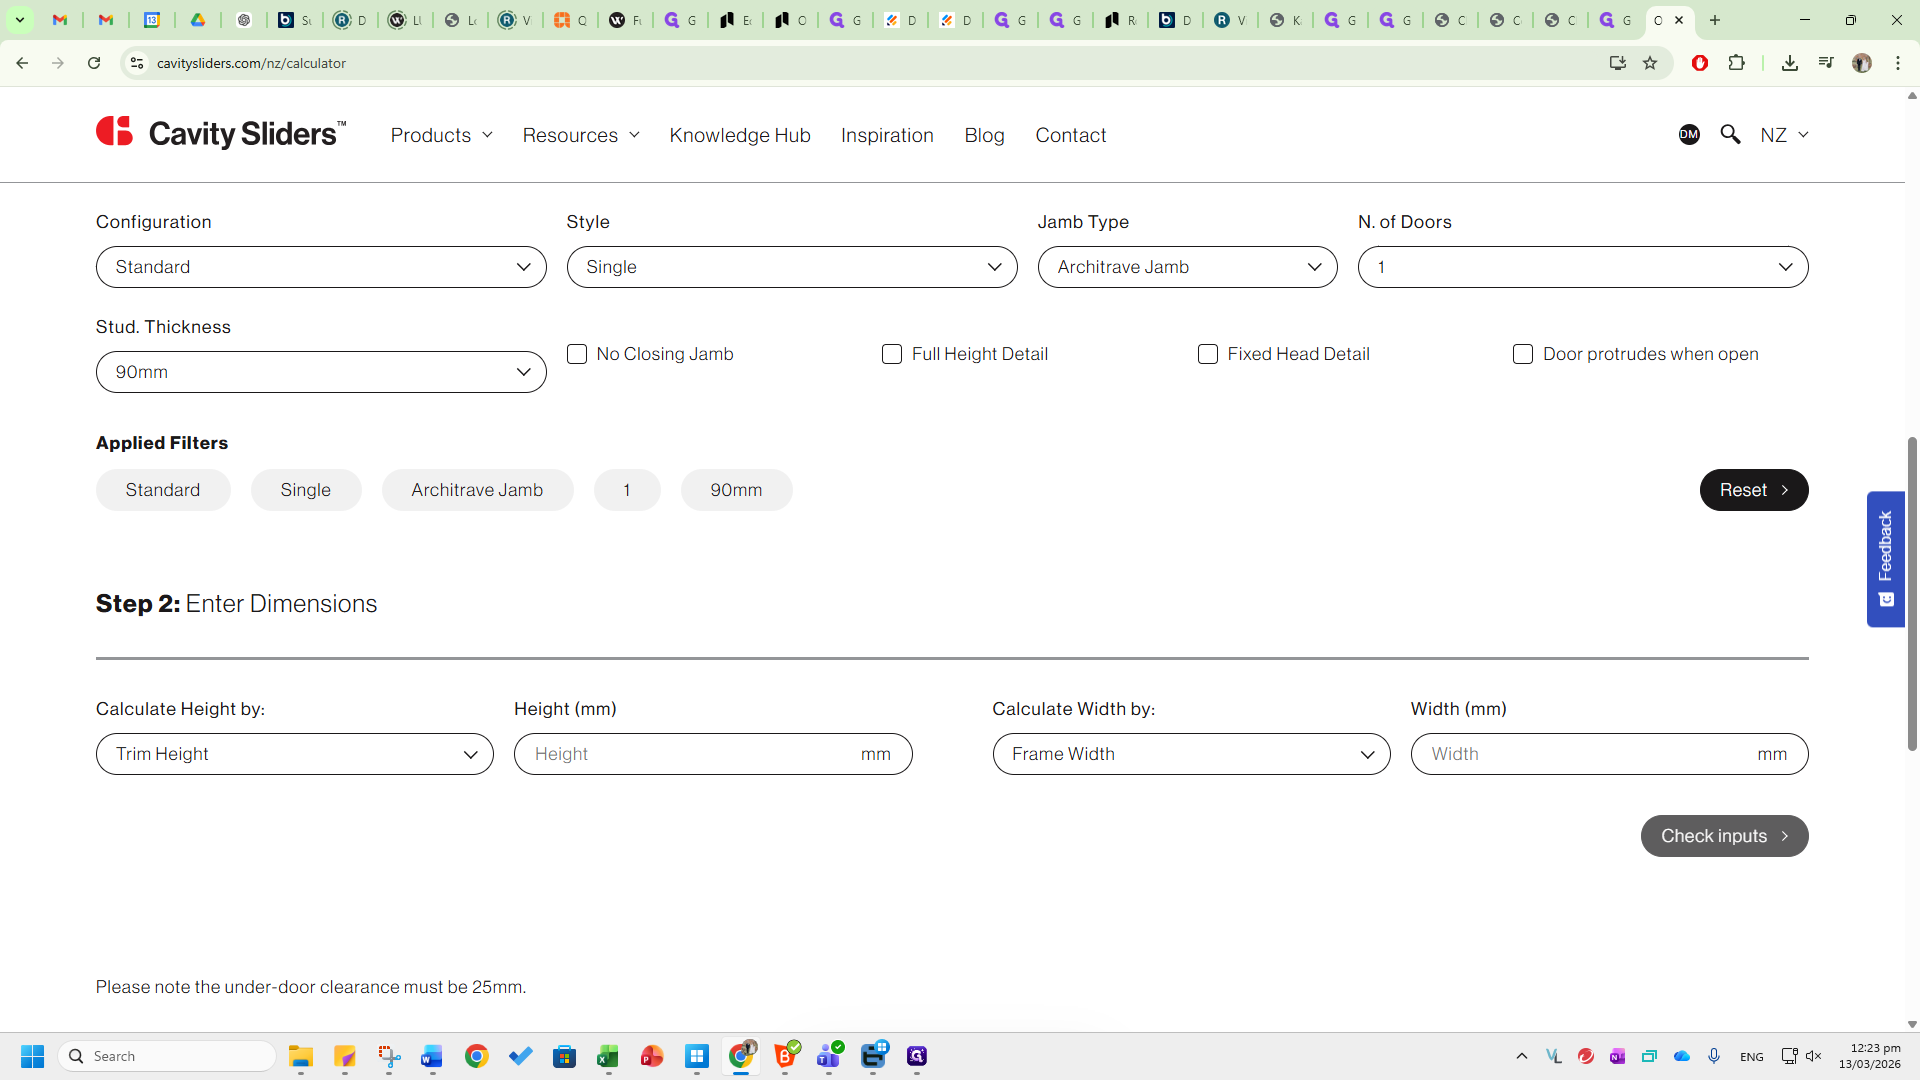Click into the Height mm field
Viewport: 1920px width, 1080px height.
click(x=690, y=754)
